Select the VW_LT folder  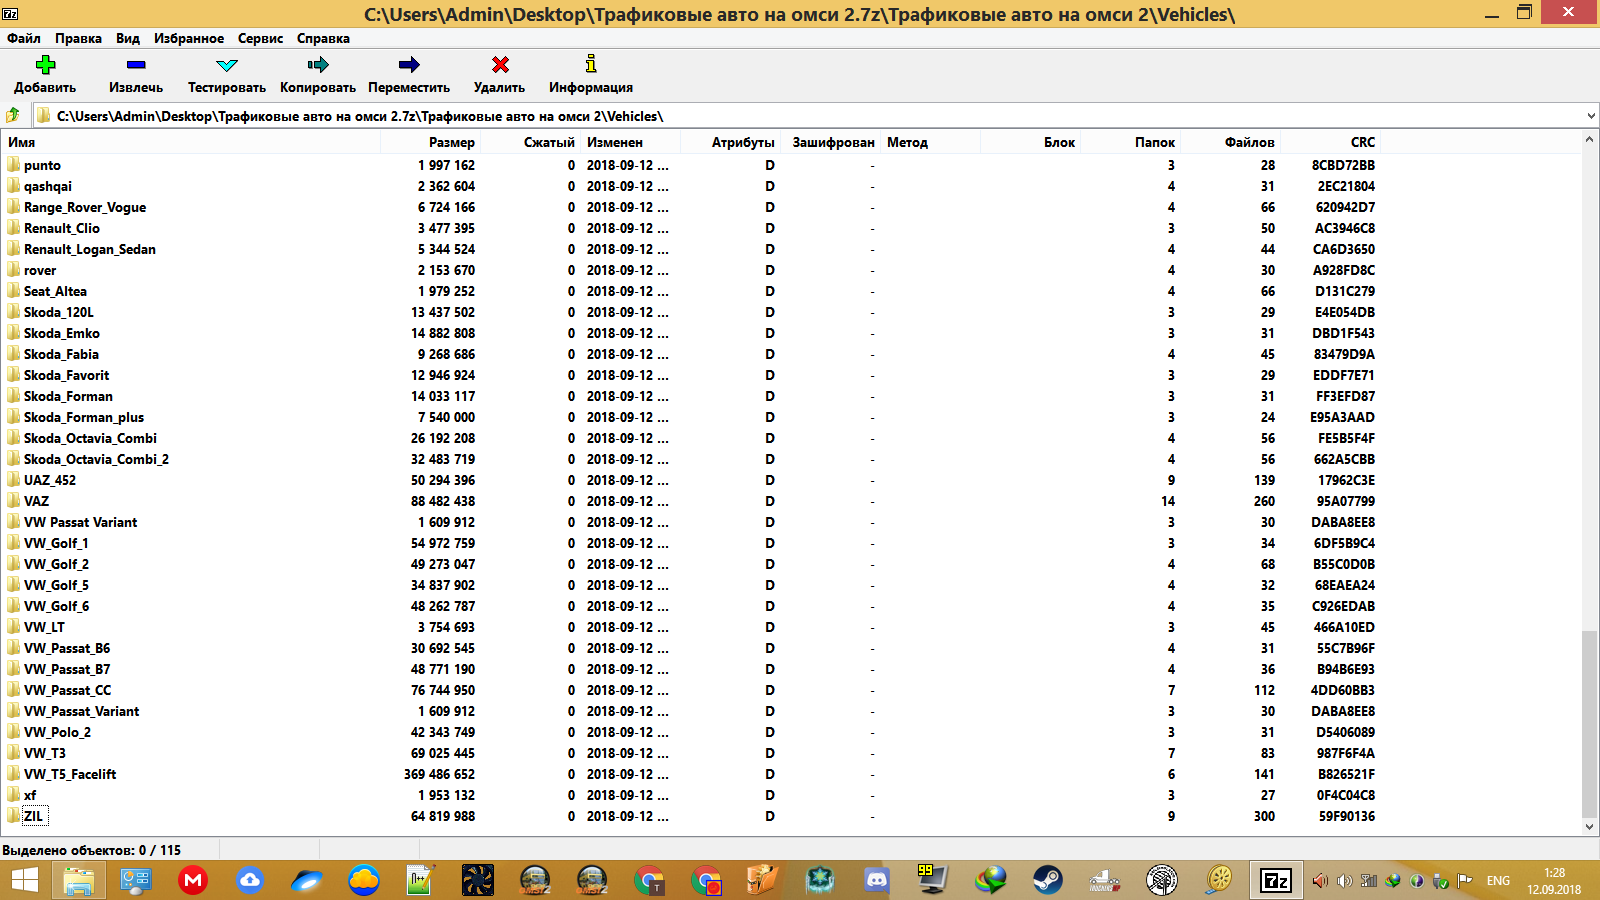(44, 627)
